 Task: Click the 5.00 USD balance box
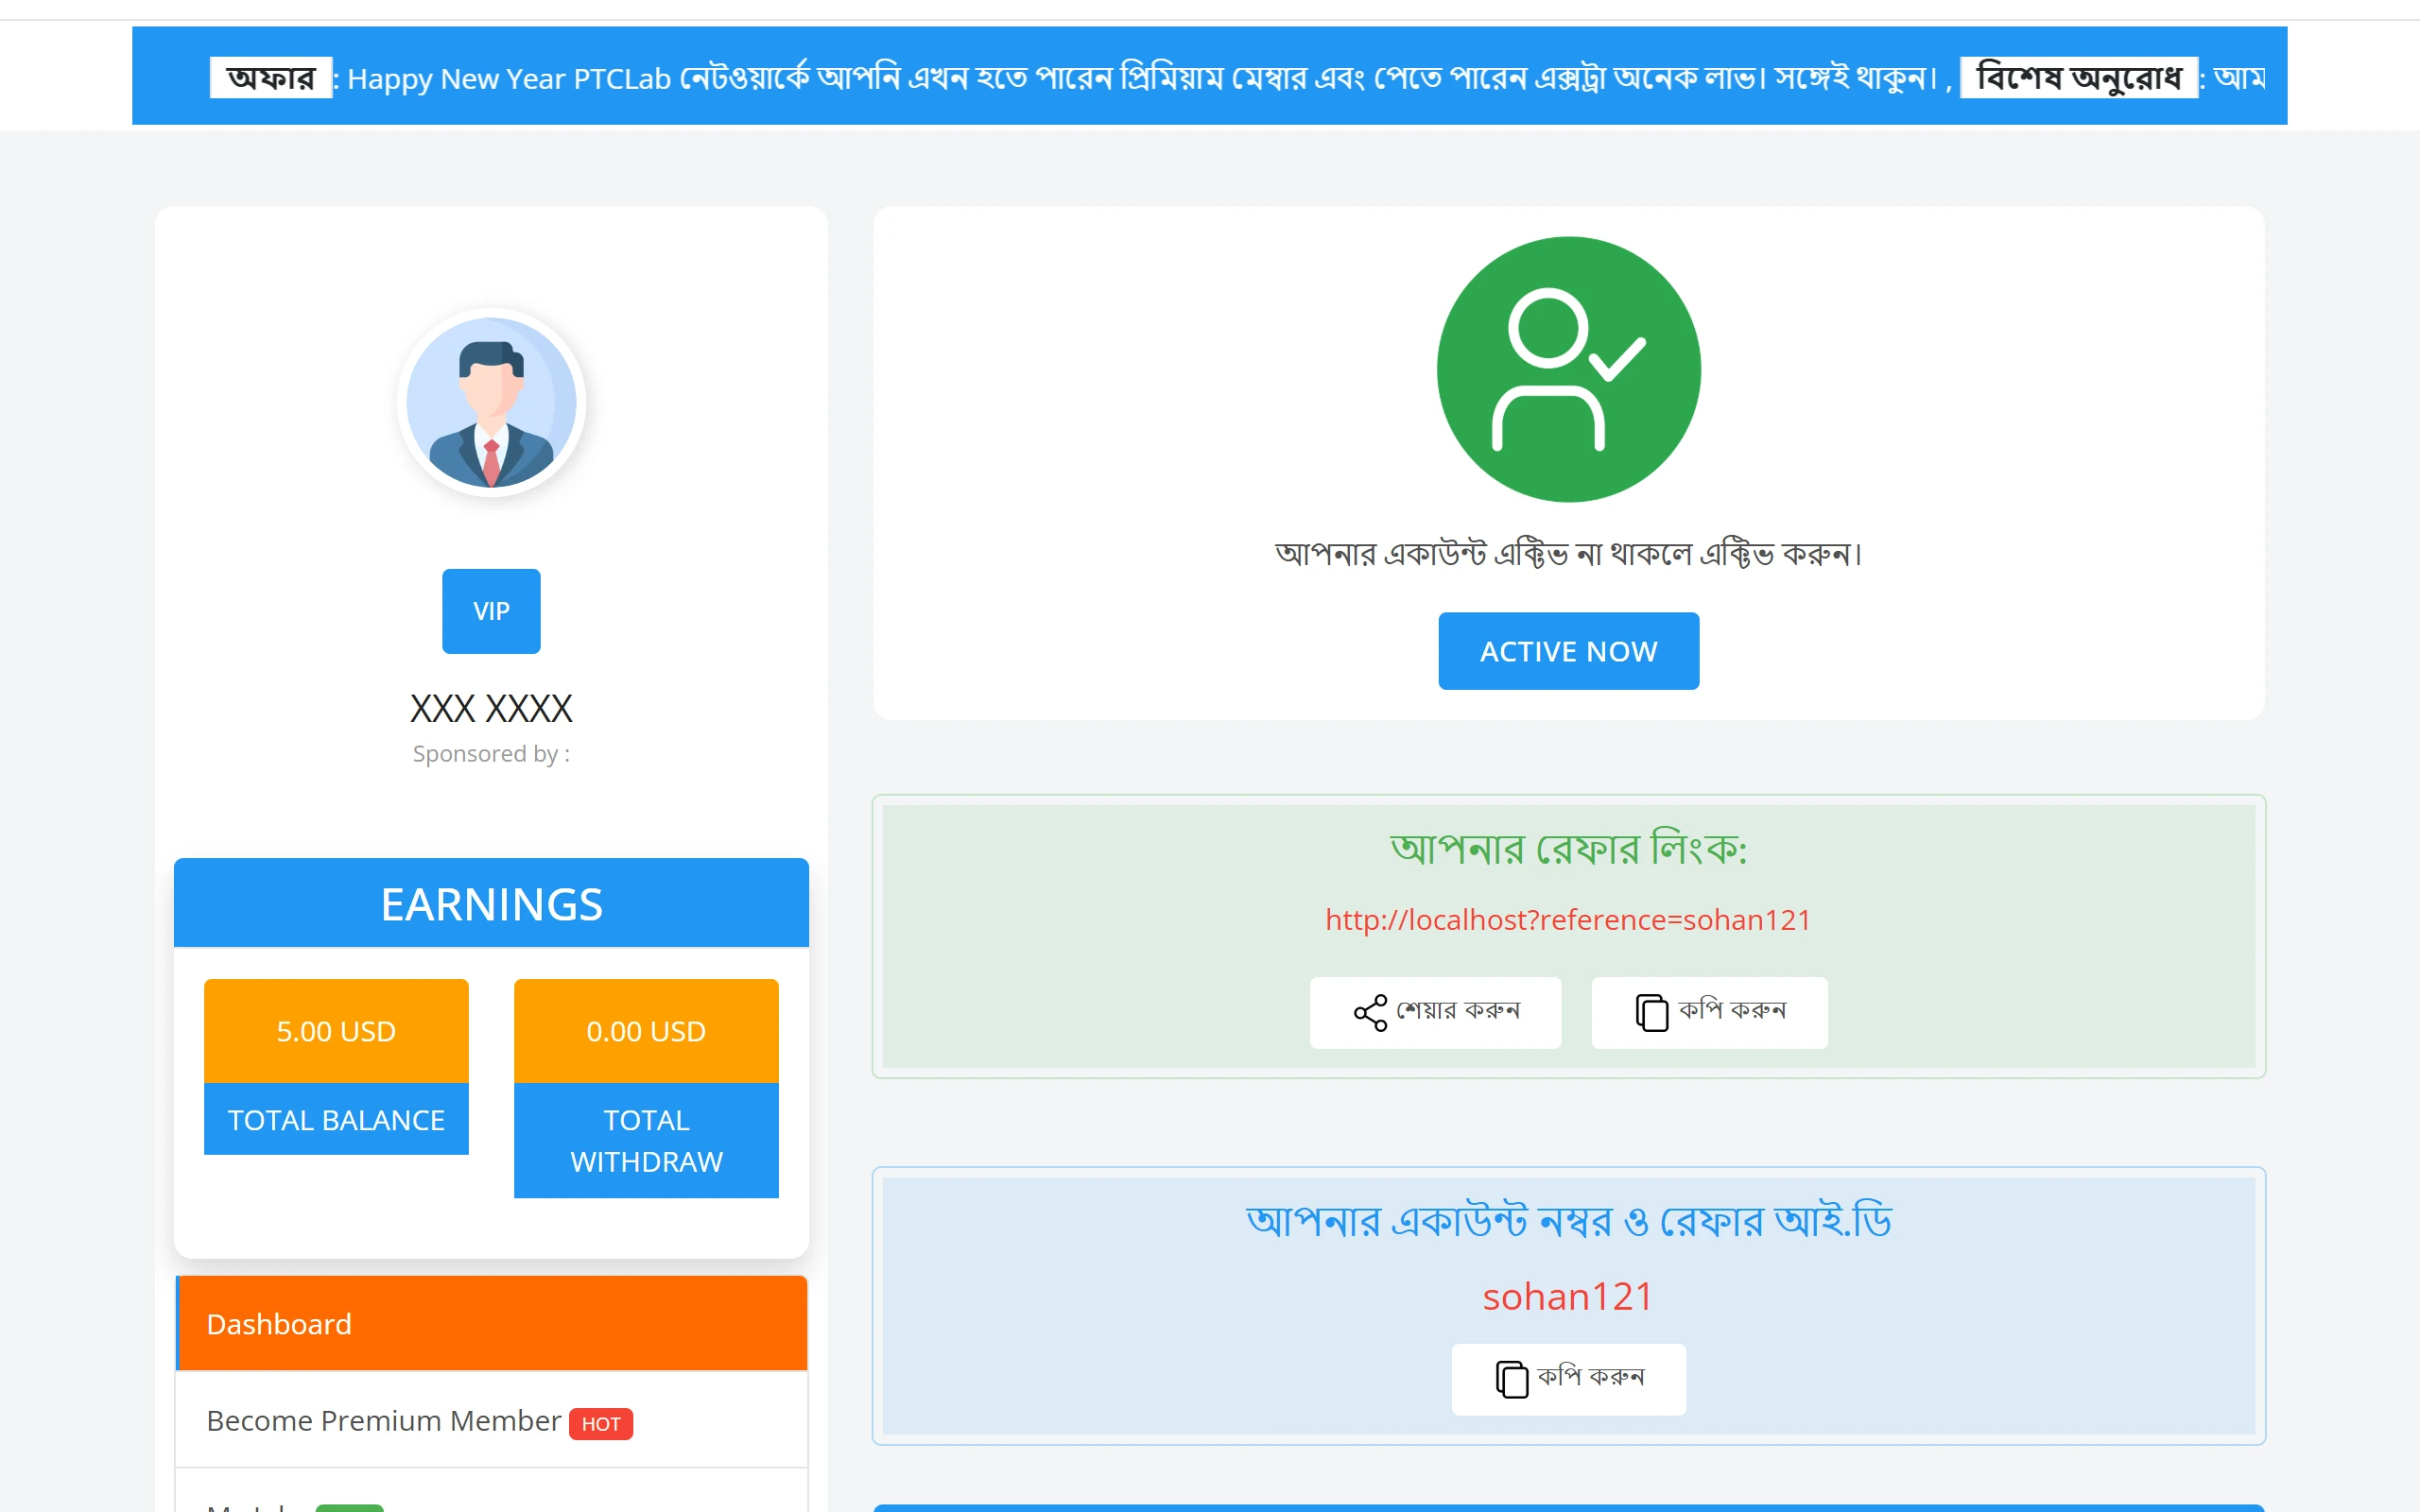click(336, 1031)
